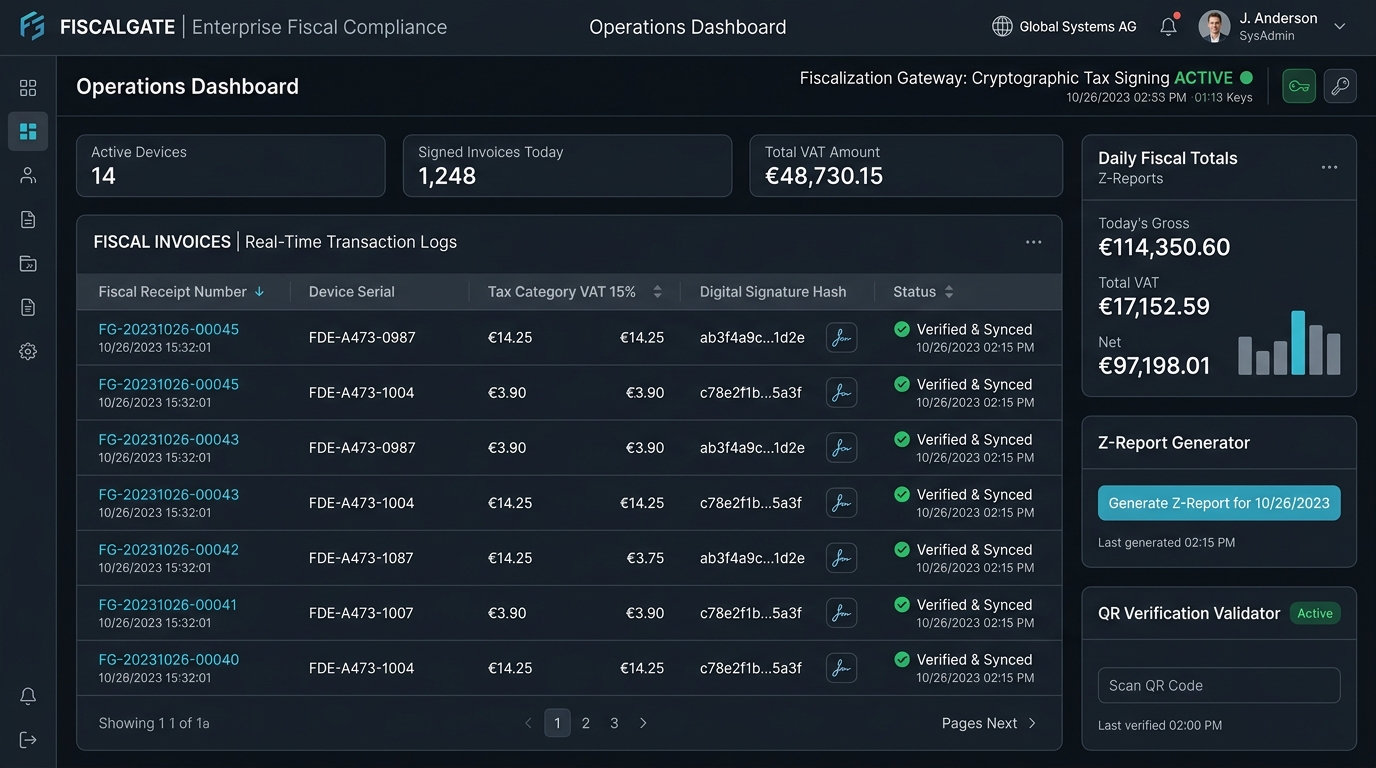
Task: Click signature icon in row FG-20231026-00040
Action: click(842, 668)
